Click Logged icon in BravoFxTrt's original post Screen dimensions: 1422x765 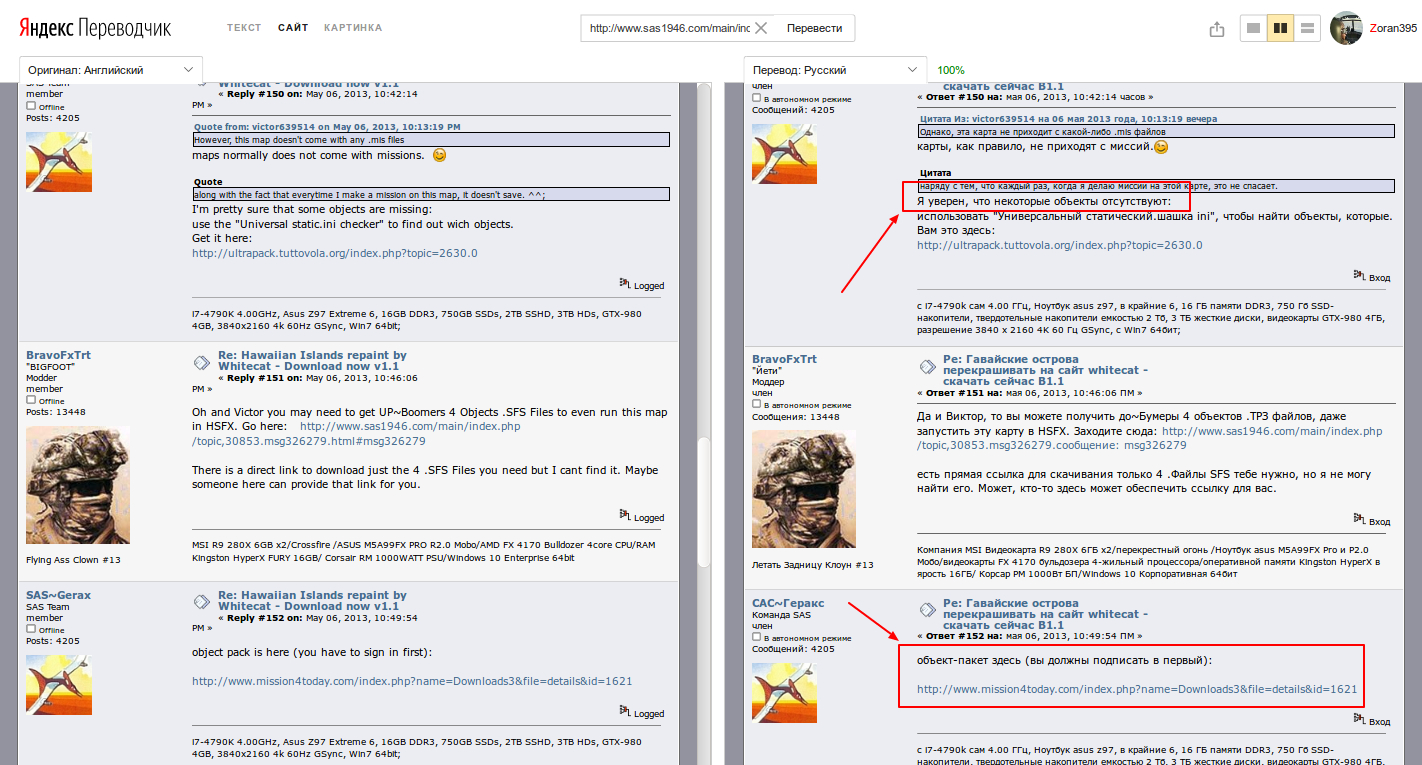[x=625, y=516]
